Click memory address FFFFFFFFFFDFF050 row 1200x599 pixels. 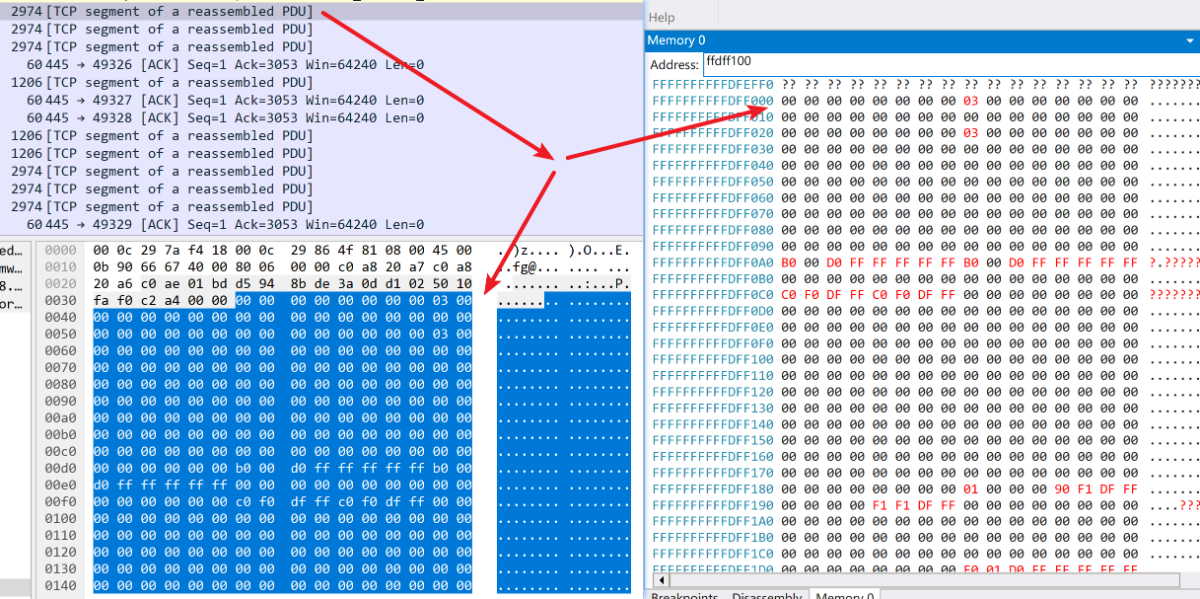[x=925, y=181]
